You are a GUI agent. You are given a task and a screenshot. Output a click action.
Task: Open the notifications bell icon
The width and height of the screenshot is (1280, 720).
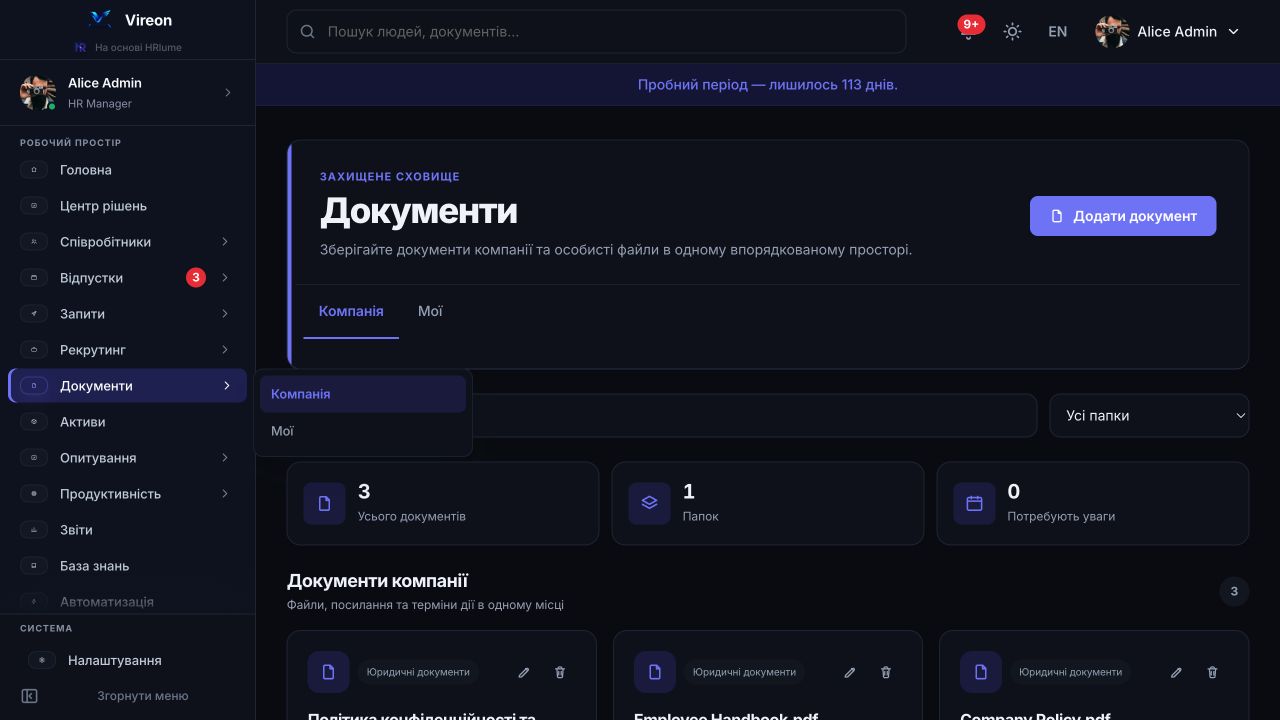968,32
